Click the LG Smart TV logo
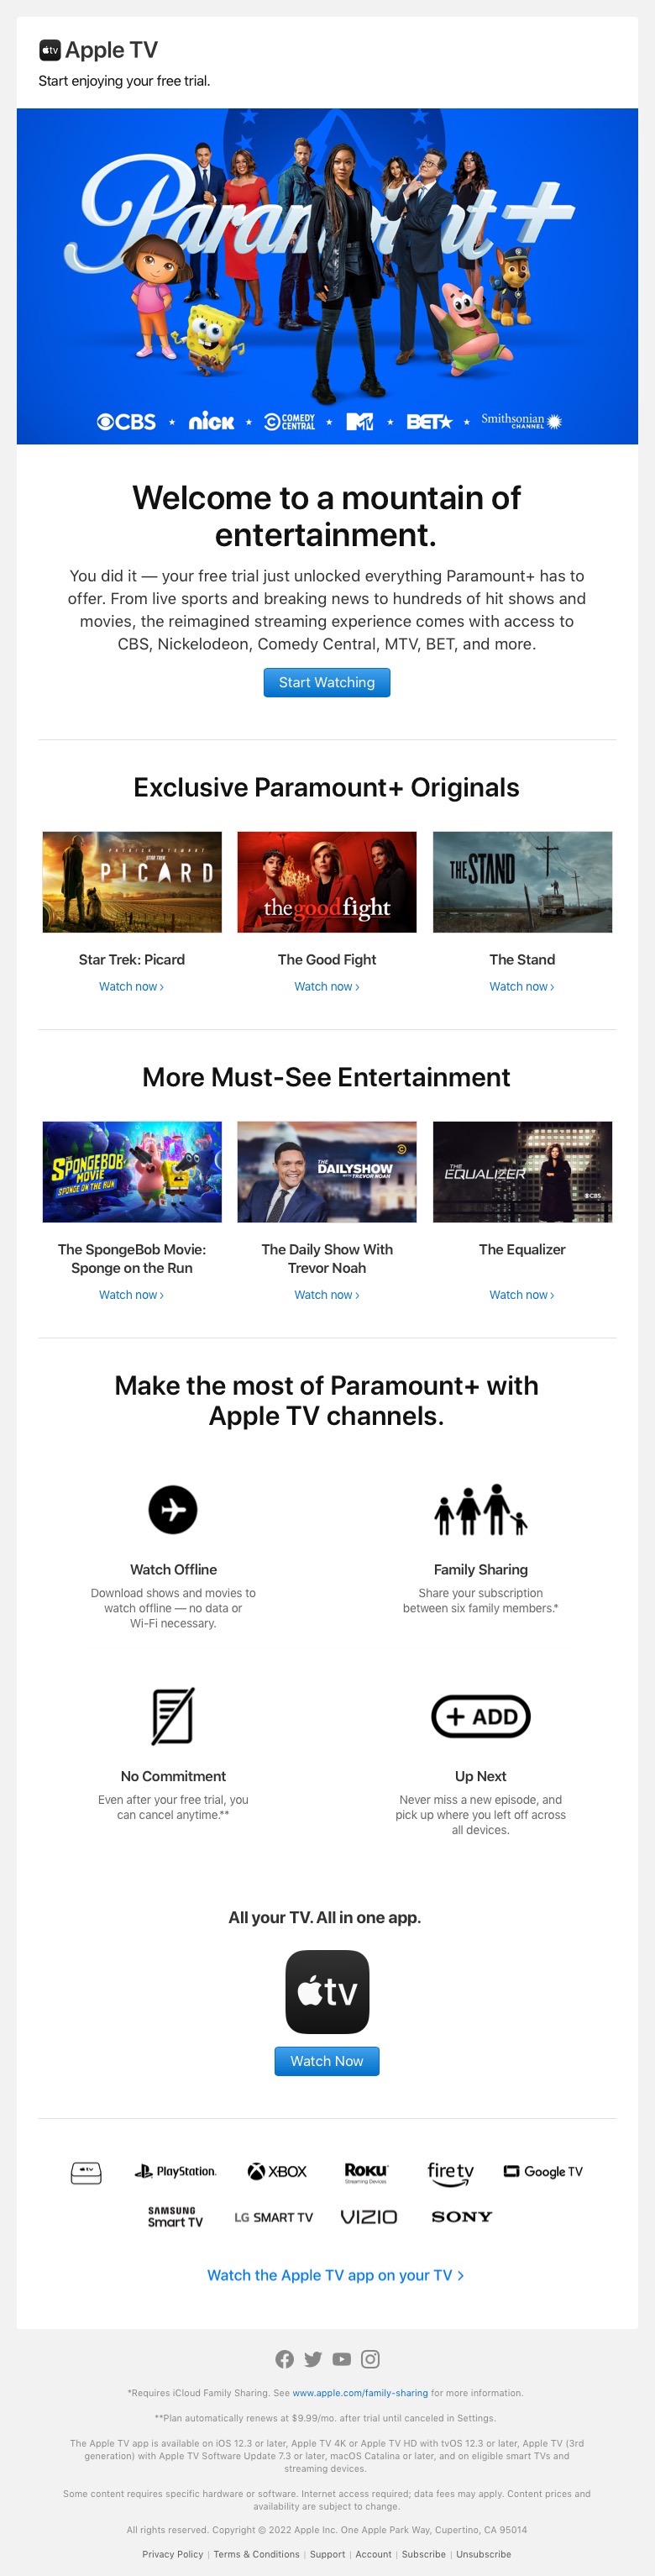The image size is (655, 2576). coord(274,2217)
